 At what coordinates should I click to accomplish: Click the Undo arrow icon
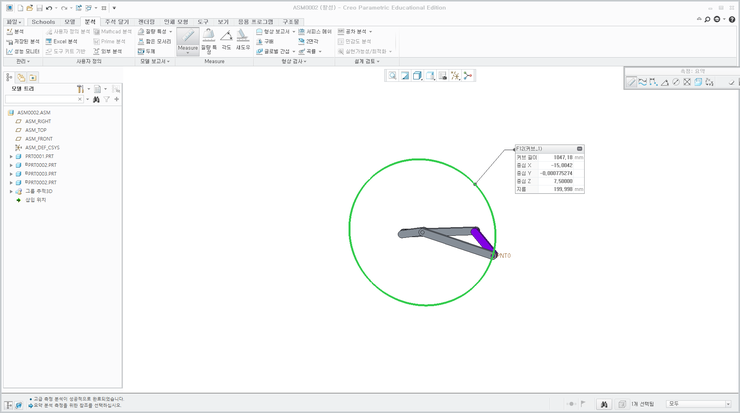[49, 8]
